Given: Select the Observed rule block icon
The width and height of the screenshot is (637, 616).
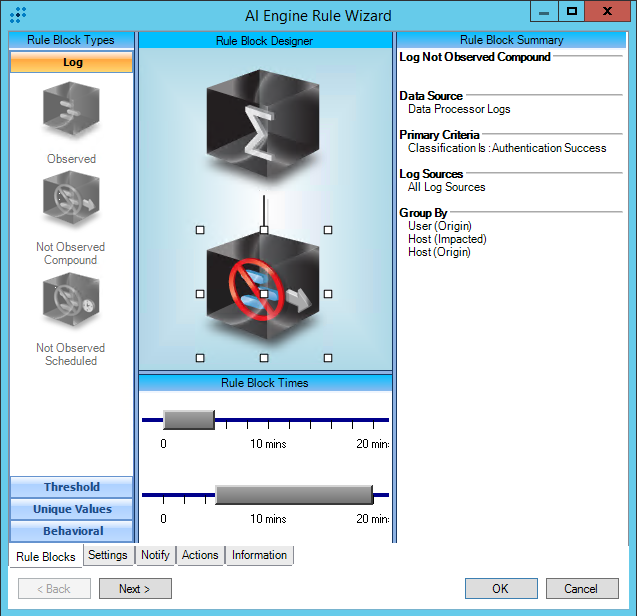Looking at the screenshot, I should pos(71,111).
